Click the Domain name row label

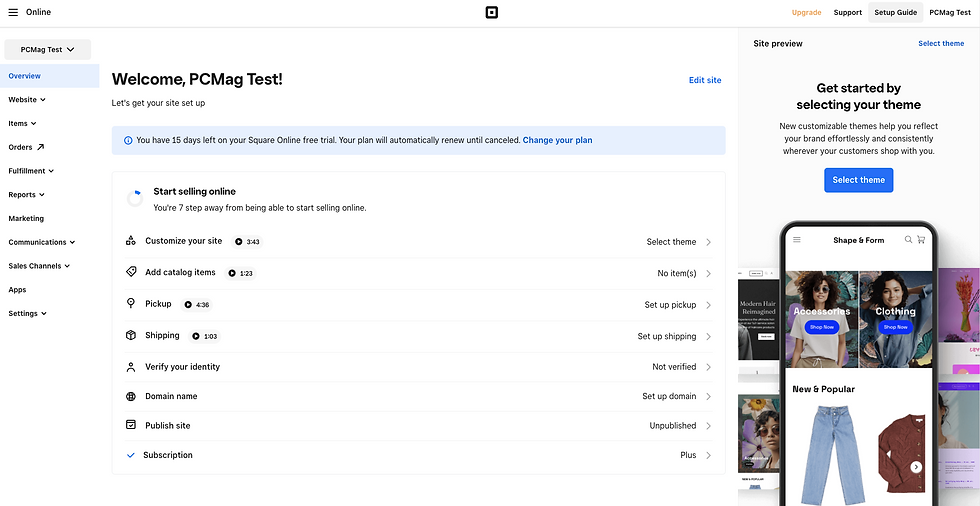tap(171, 396)
